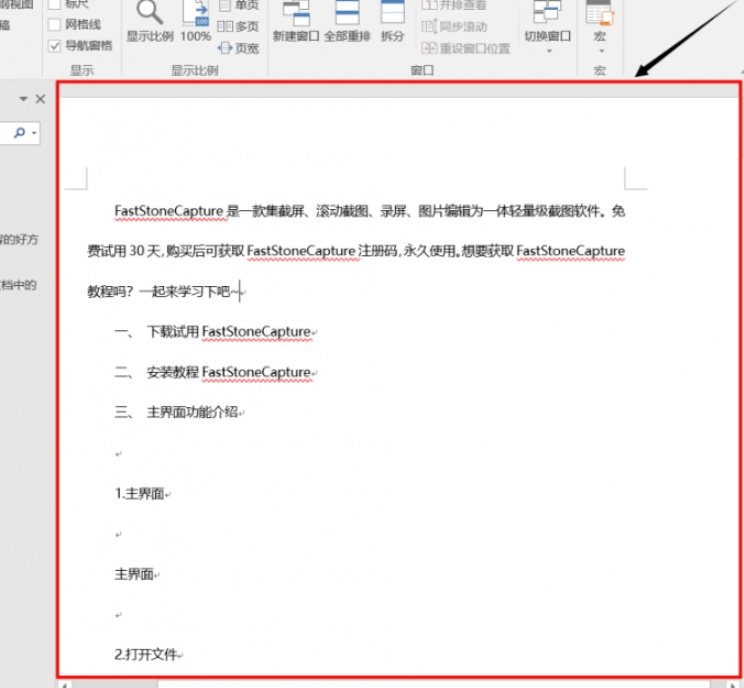Image resolution: width=744 pixels, height=688 pixels.
Task: Arrange windows with 全部重排
Action: click(347, 21)
